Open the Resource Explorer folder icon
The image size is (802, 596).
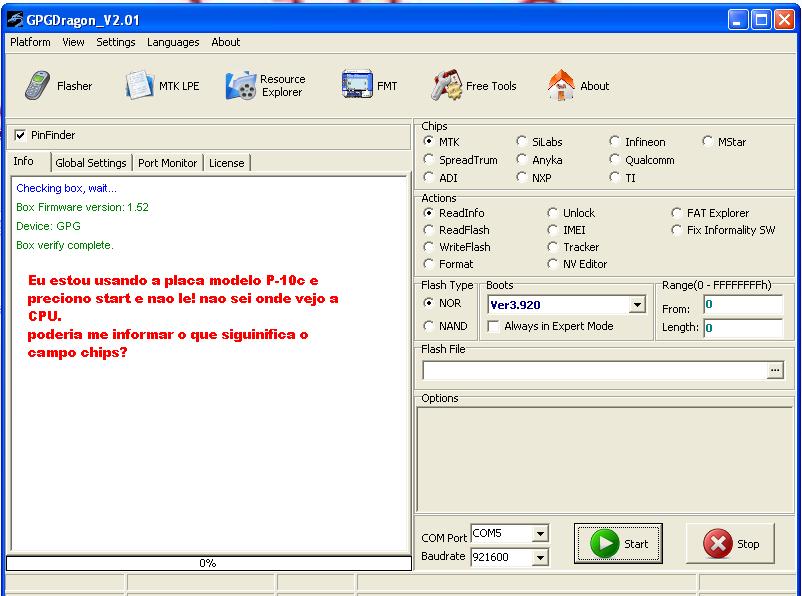tap(240, 85)
